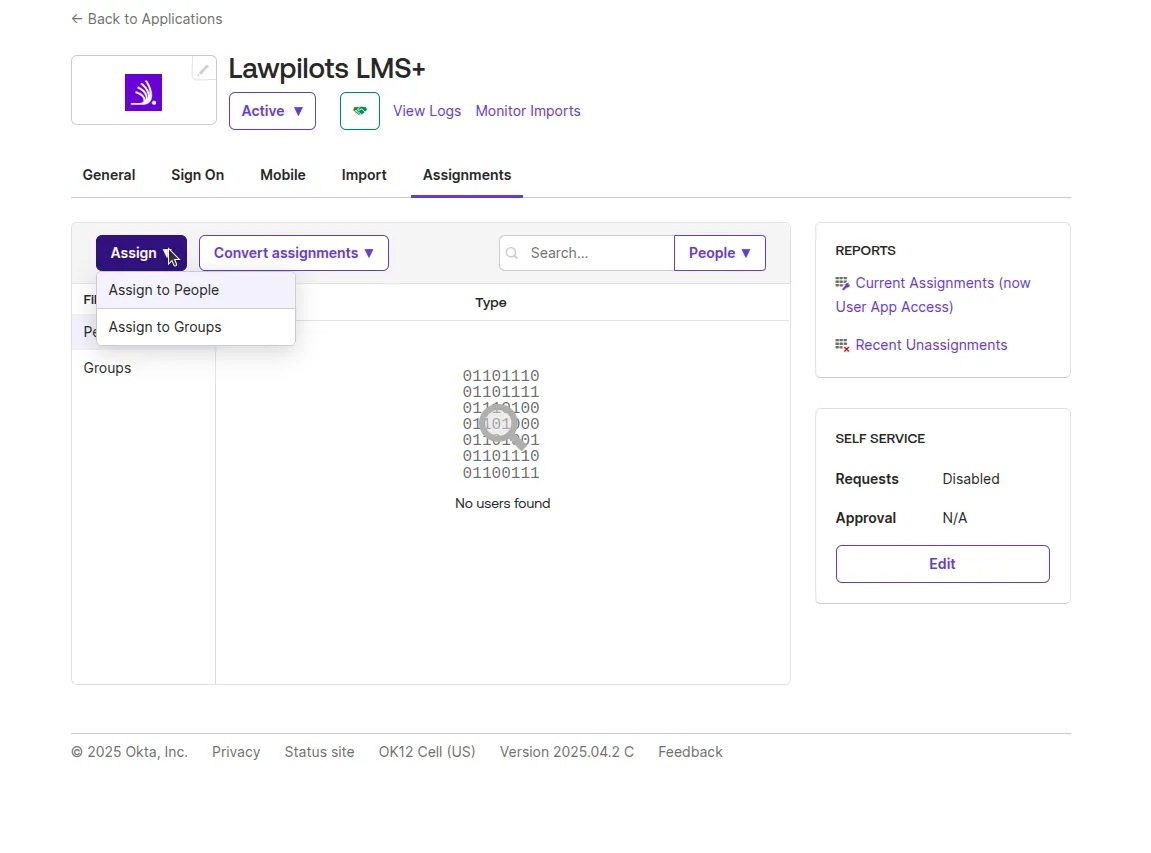
Task: Switch to the Mobile tab
Action: pos(283,175)
